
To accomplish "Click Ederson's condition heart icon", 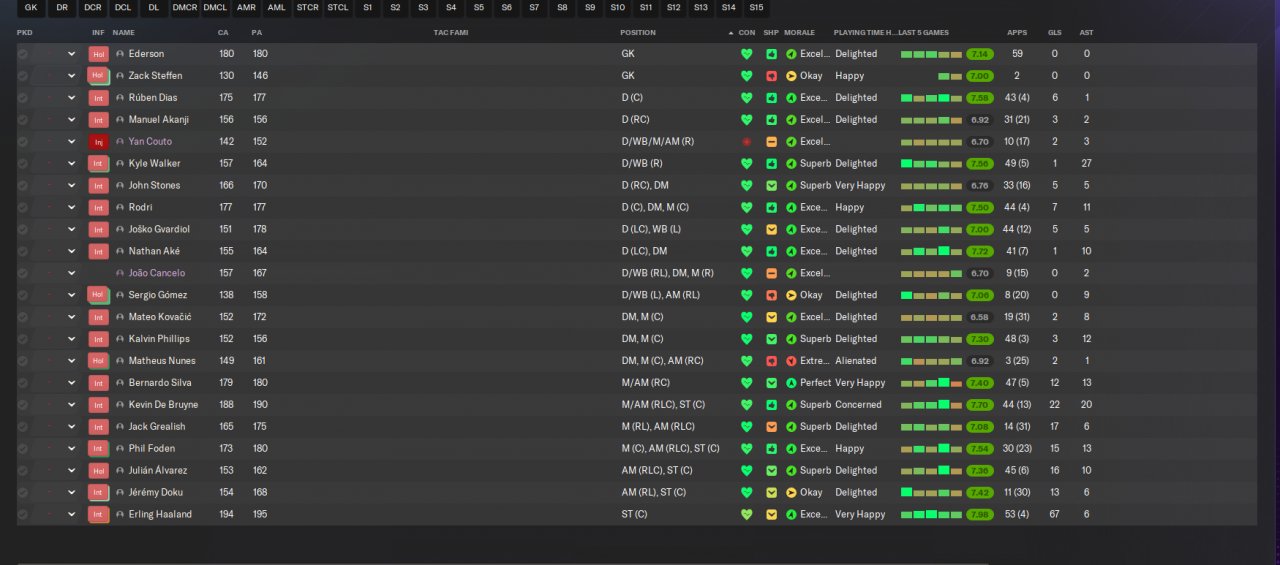I will 746,54.
